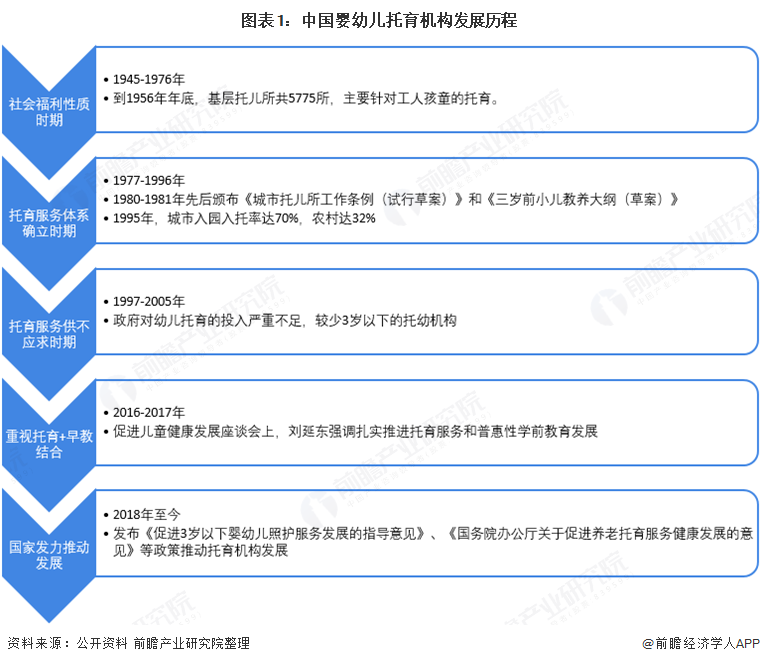Click the chart title 中国婴幼儿托育机构发展历程
Screen dimensions: 760x664
pos(379,19)
